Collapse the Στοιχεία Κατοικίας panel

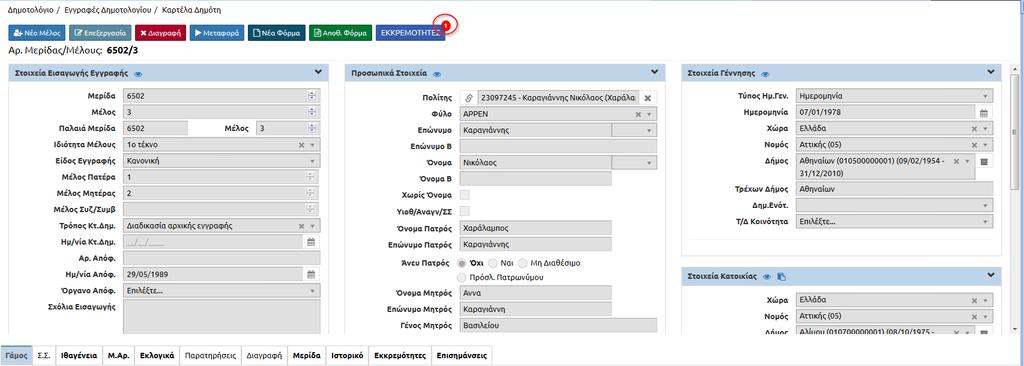coord(991,275)
